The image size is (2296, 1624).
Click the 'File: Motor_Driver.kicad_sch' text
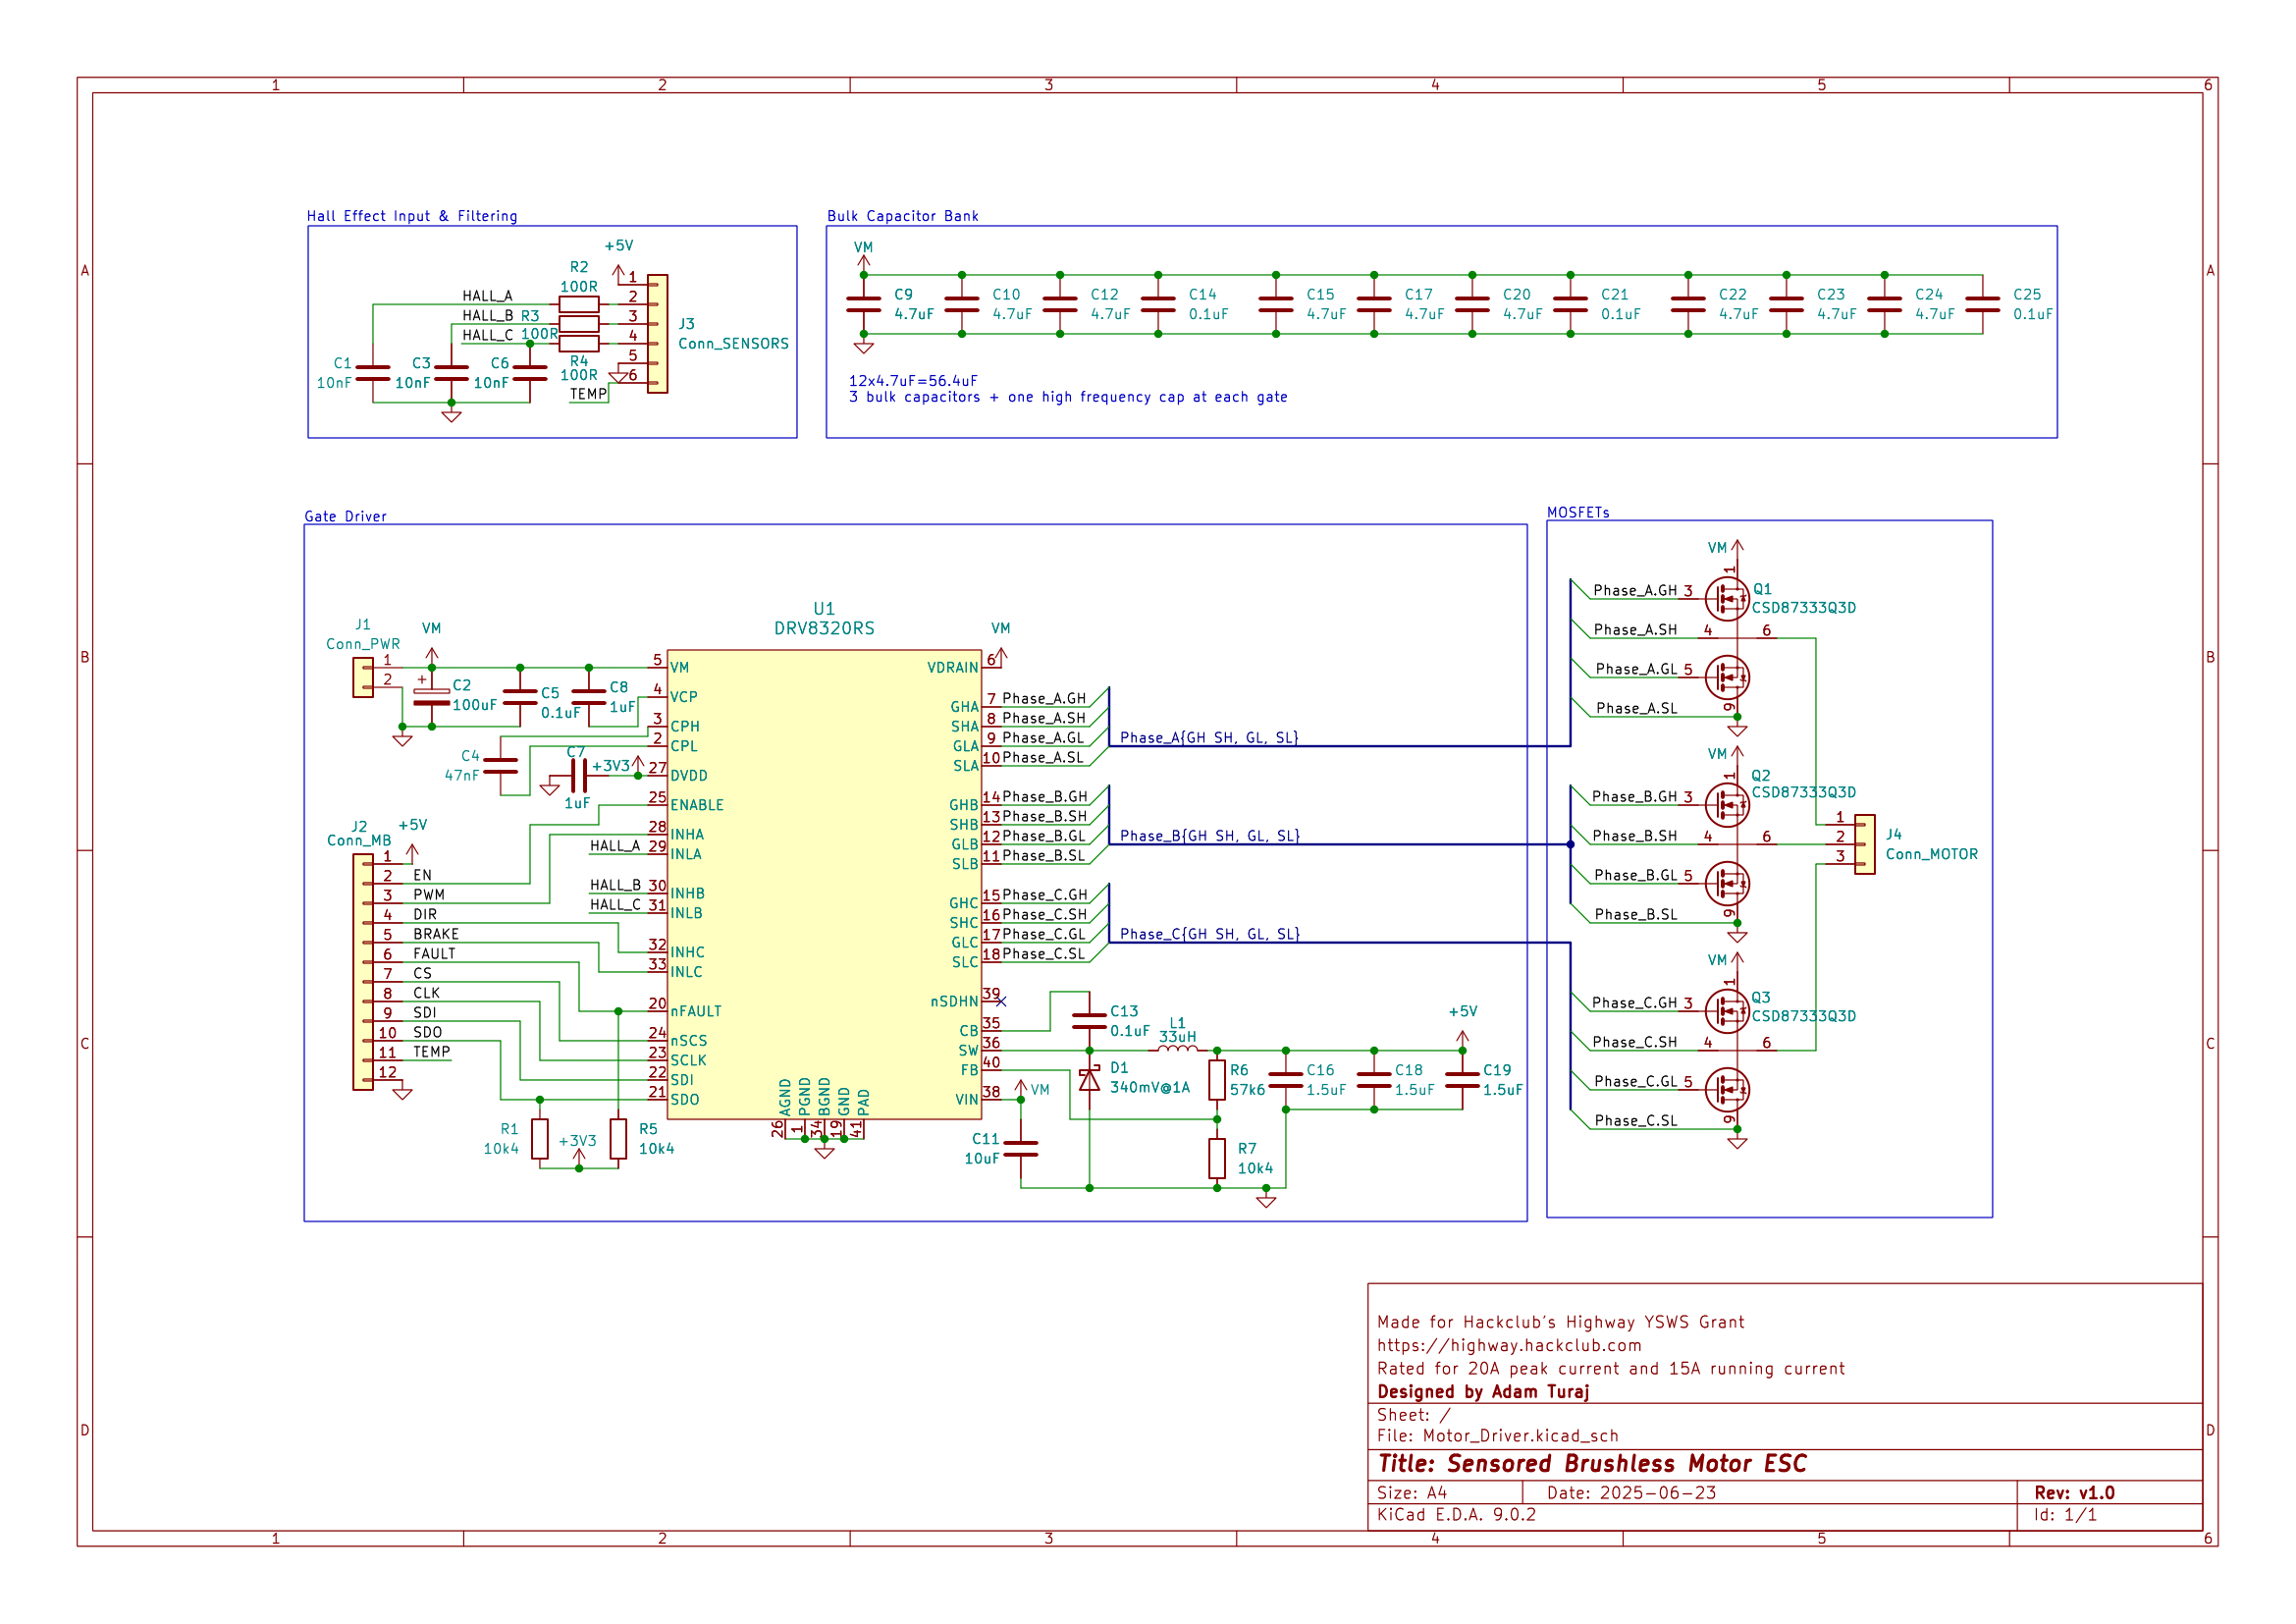(x=1497, y=1436)
